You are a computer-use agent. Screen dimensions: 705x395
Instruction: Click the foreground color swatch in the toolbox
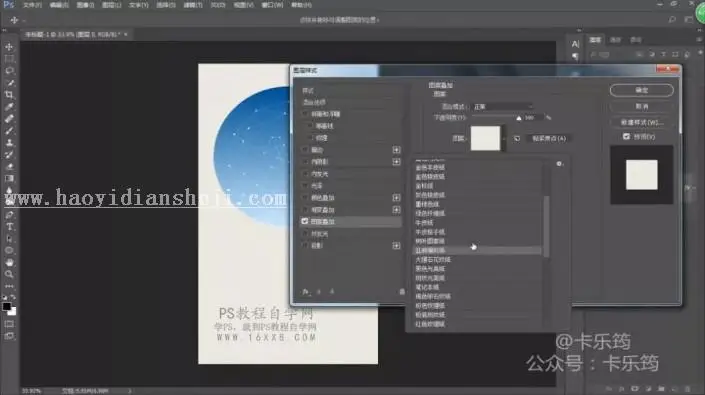pyautogui.click(x=6, y=307)
